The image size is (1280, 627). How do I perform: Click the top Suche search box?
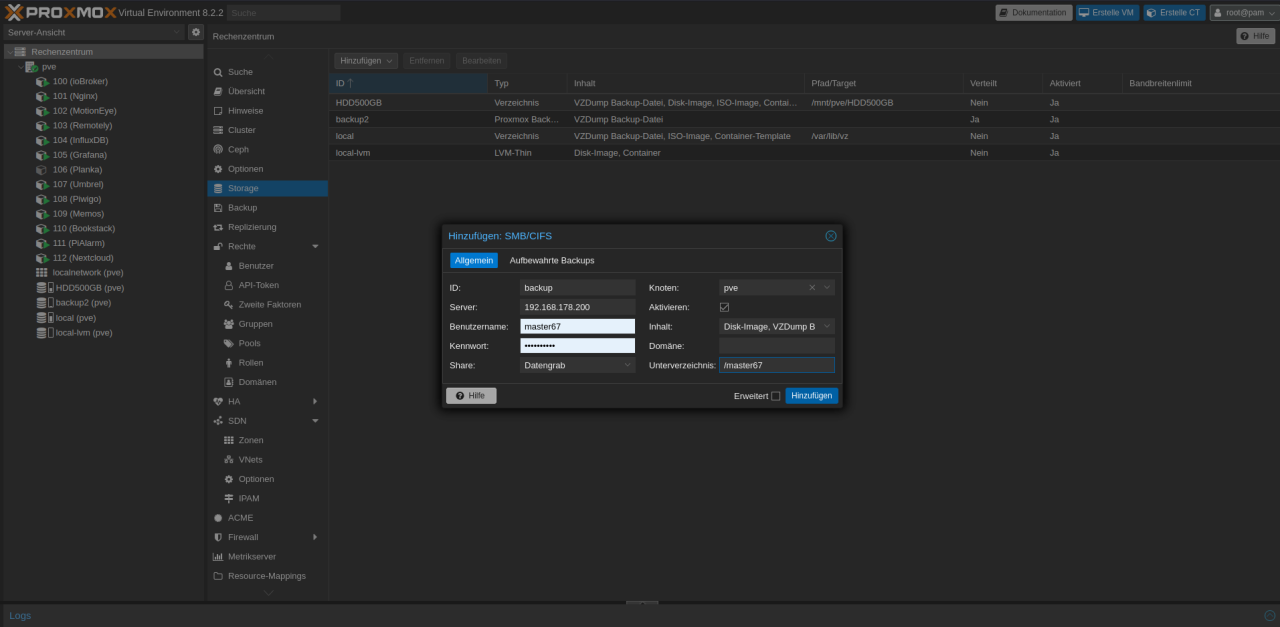284,13
